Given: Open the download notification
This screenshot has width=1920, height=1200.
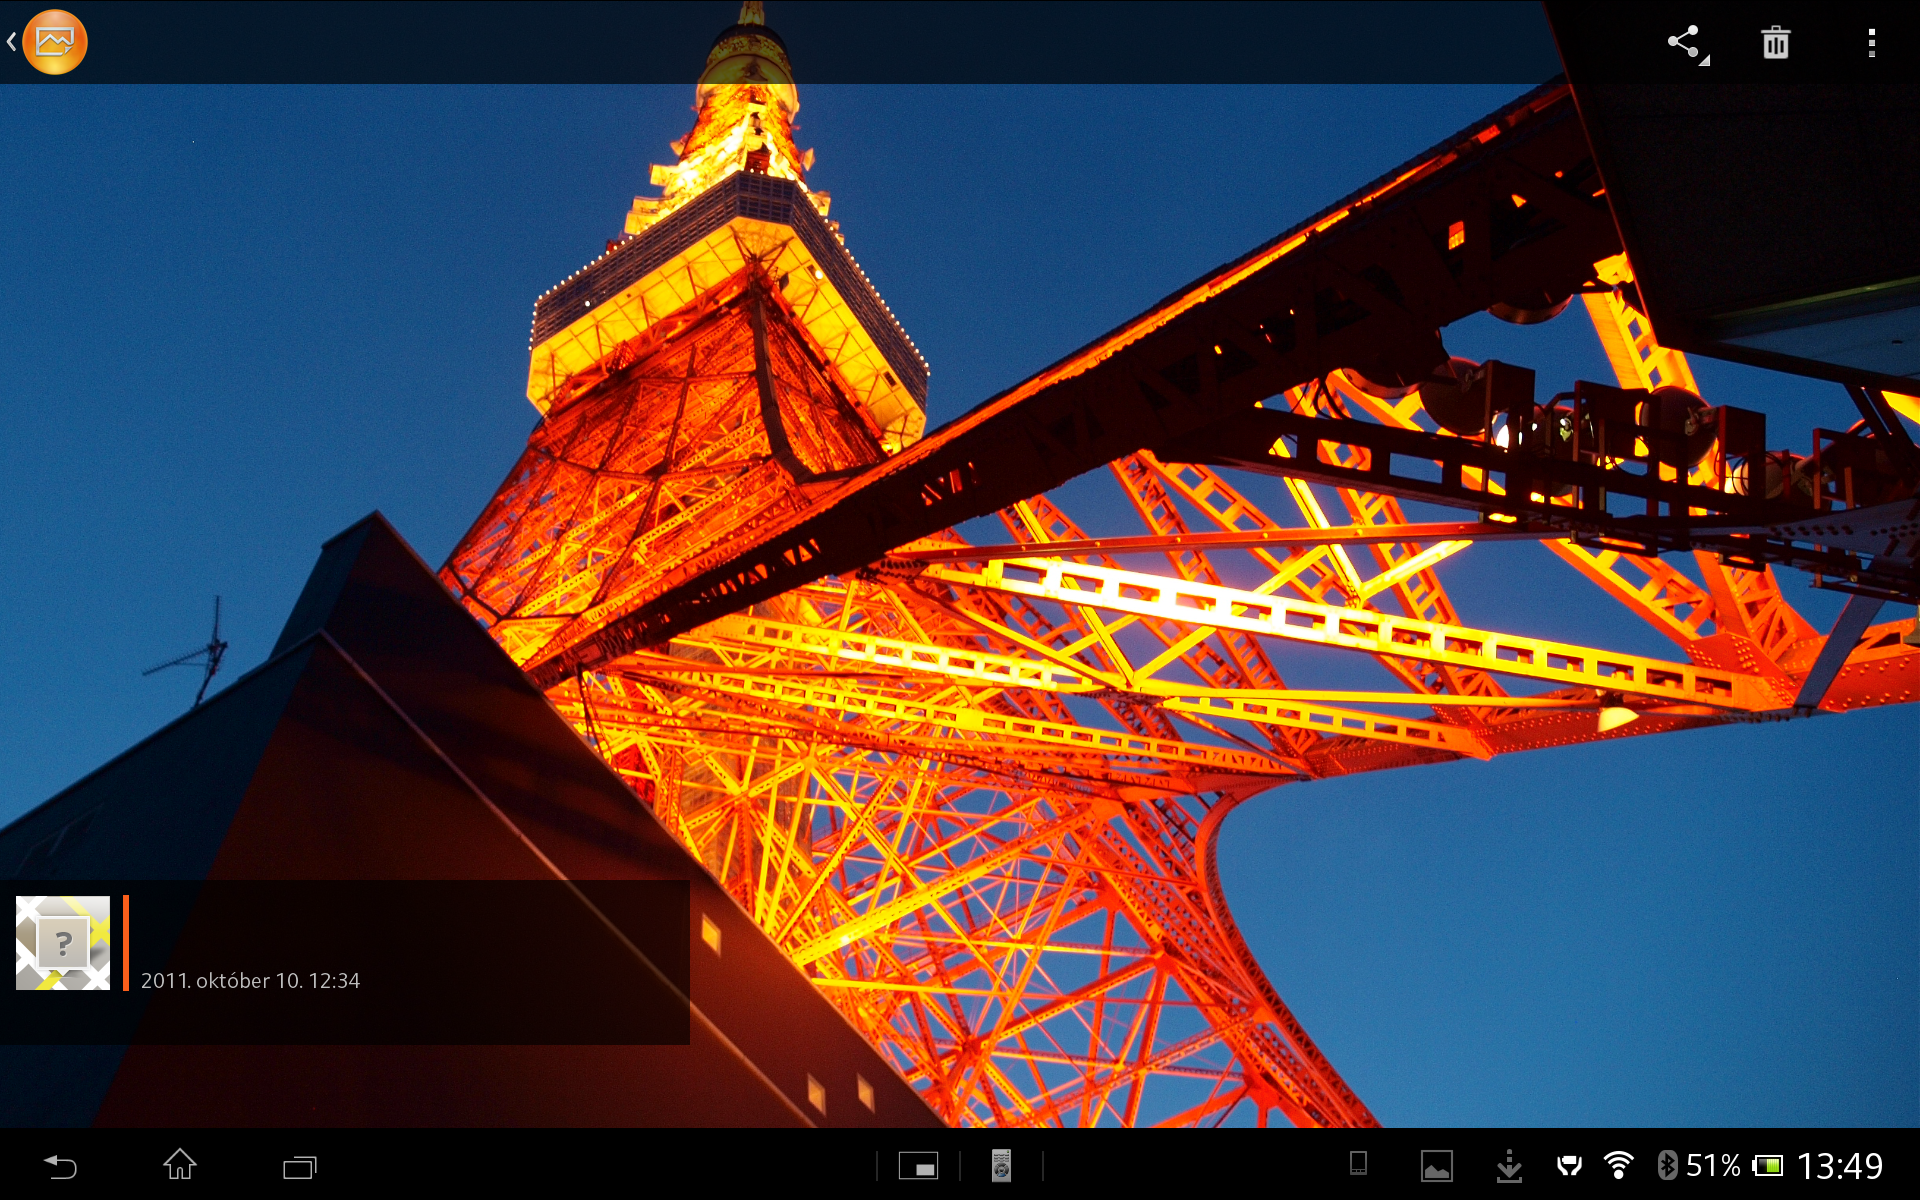Looking at the screenshot, I should pyautogui.click(x=1508, y=1166).
